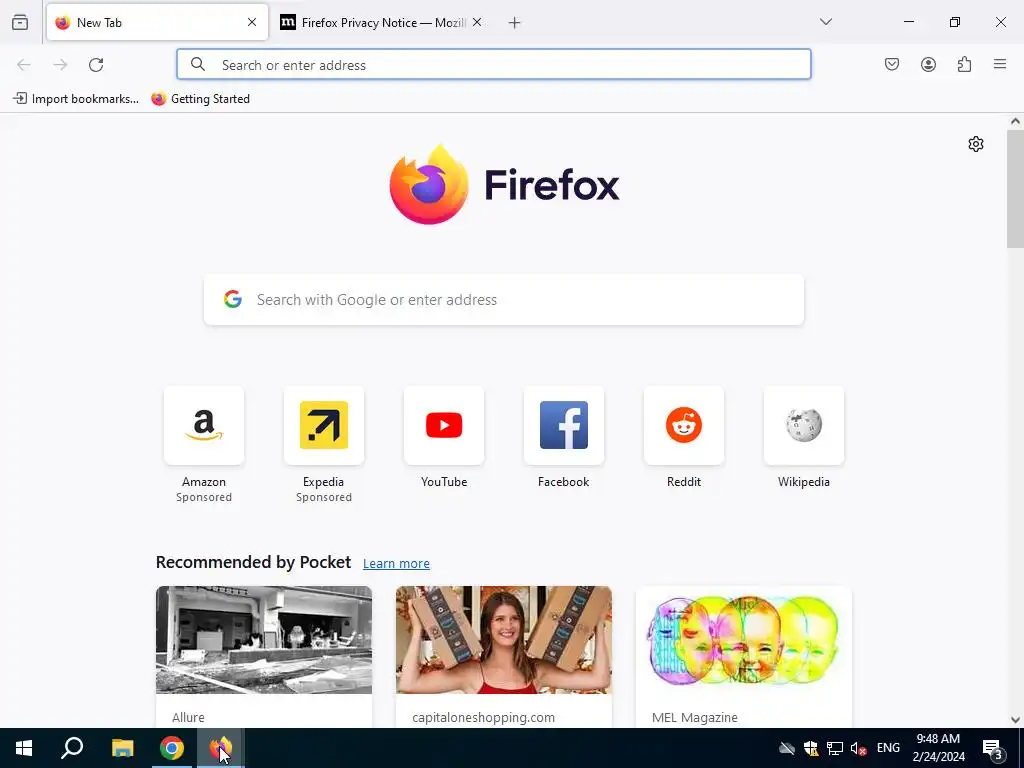
Task: Open a new tab with plus
Action: (515, 23)
